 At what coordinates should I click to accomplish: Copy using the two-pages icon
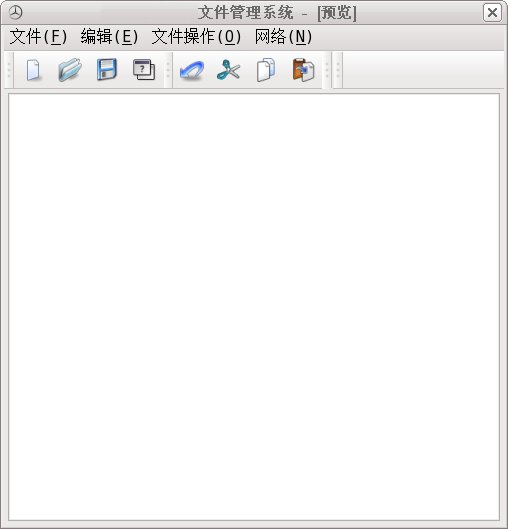[266, 70]
